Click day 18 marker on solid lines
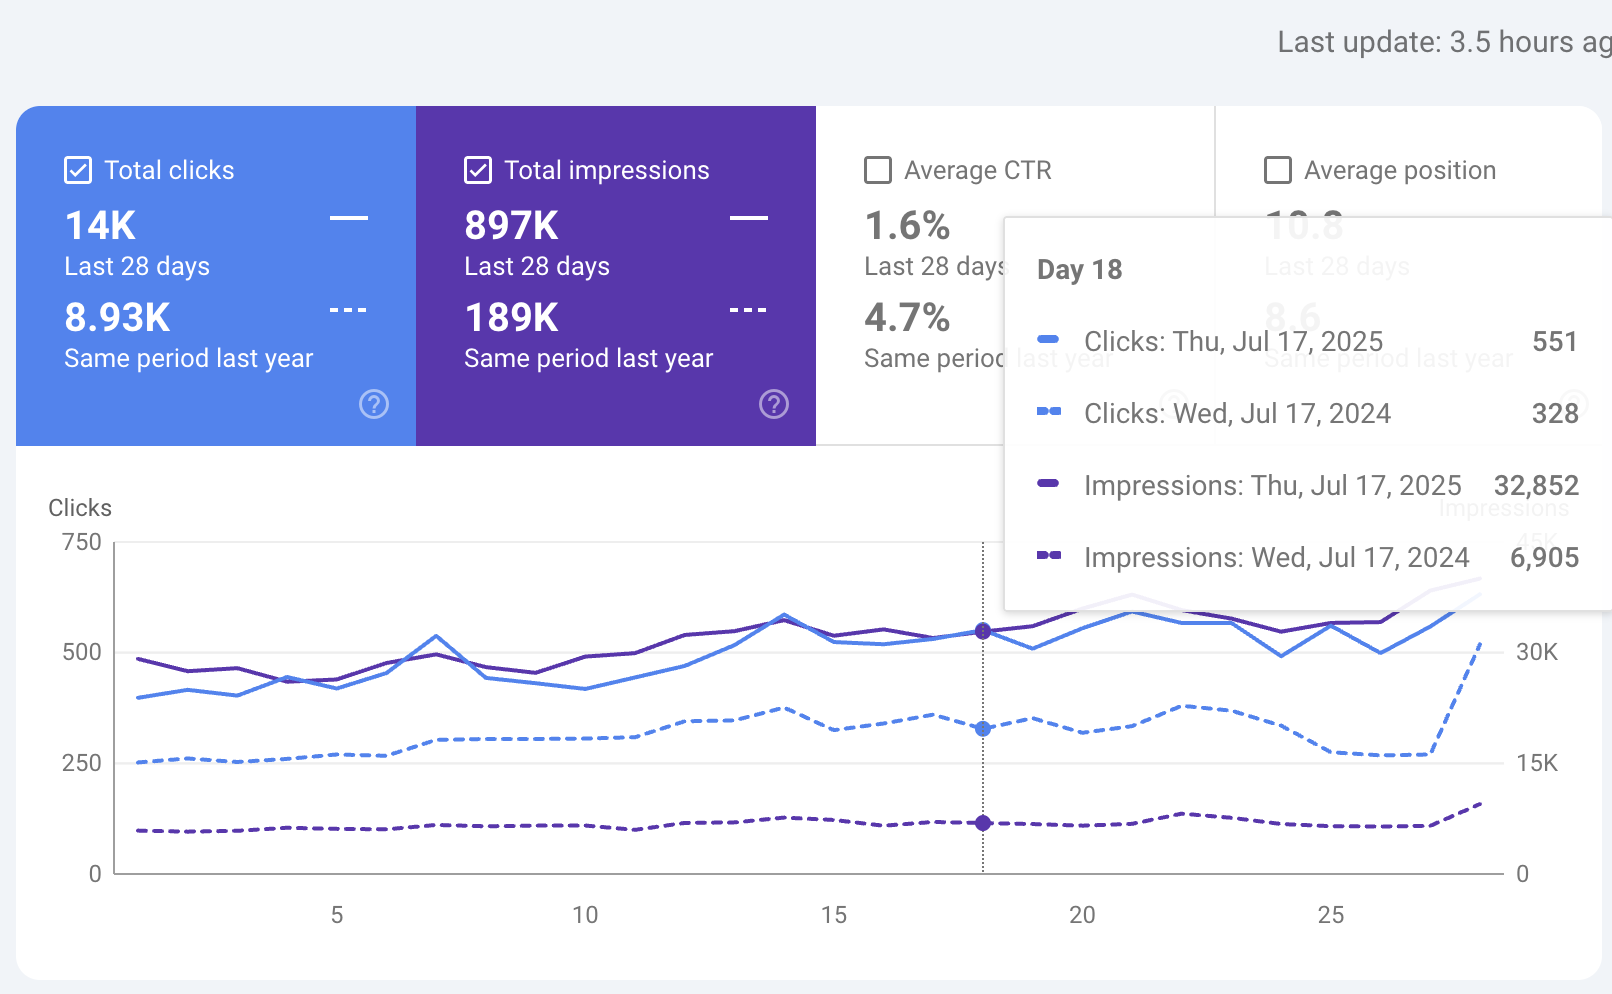1612x994 pixels. tap(983, 631)
